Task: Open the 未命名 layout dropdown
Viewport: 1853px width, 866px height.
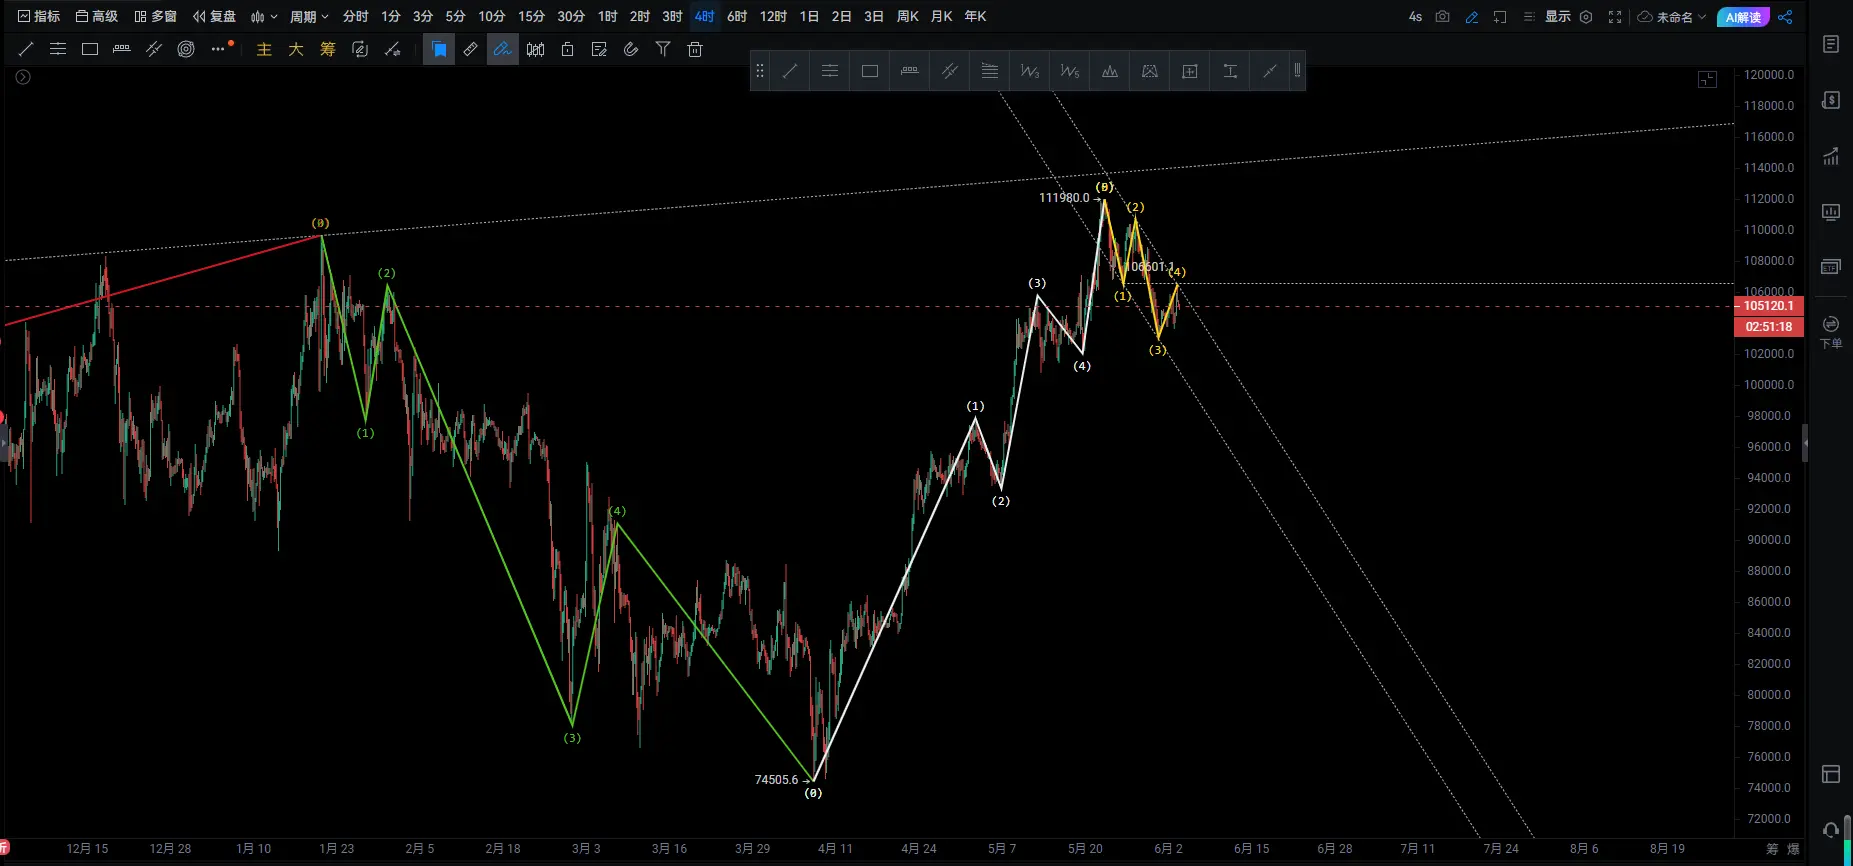Action: point(1672,17)
